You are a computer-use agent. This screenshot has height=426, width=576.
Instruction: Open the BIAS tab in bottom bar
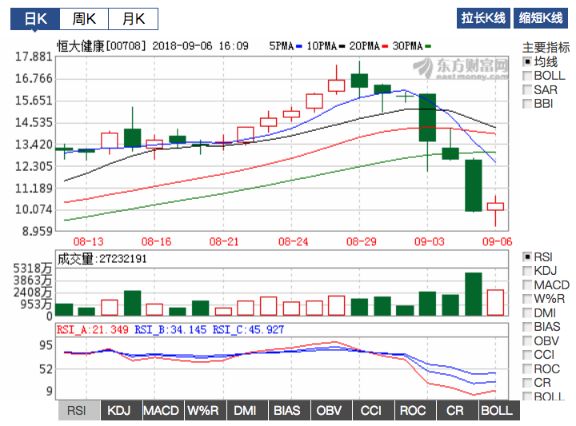pos(289,410)
